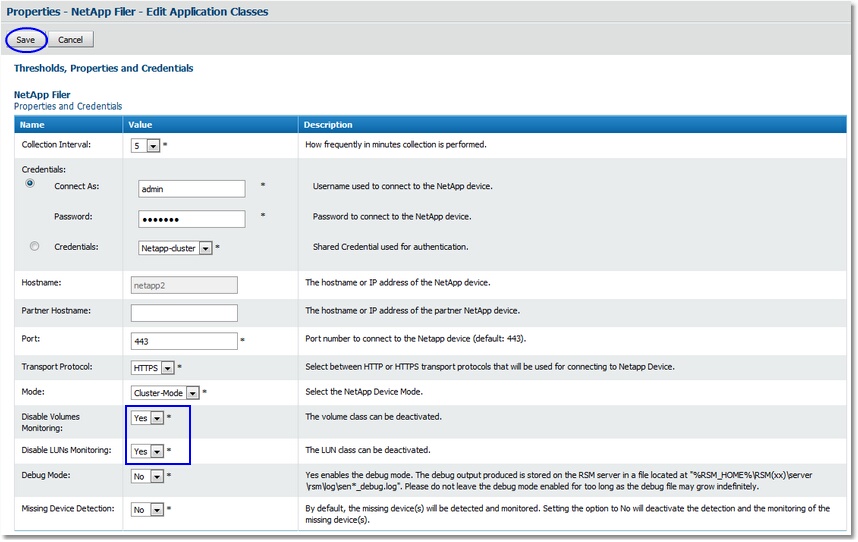Image resolution: width=858 pixels, height=542 pixels.
Task: Open the Transport Protocol HTTPS dropdown
Action: [x=153, y=368]
